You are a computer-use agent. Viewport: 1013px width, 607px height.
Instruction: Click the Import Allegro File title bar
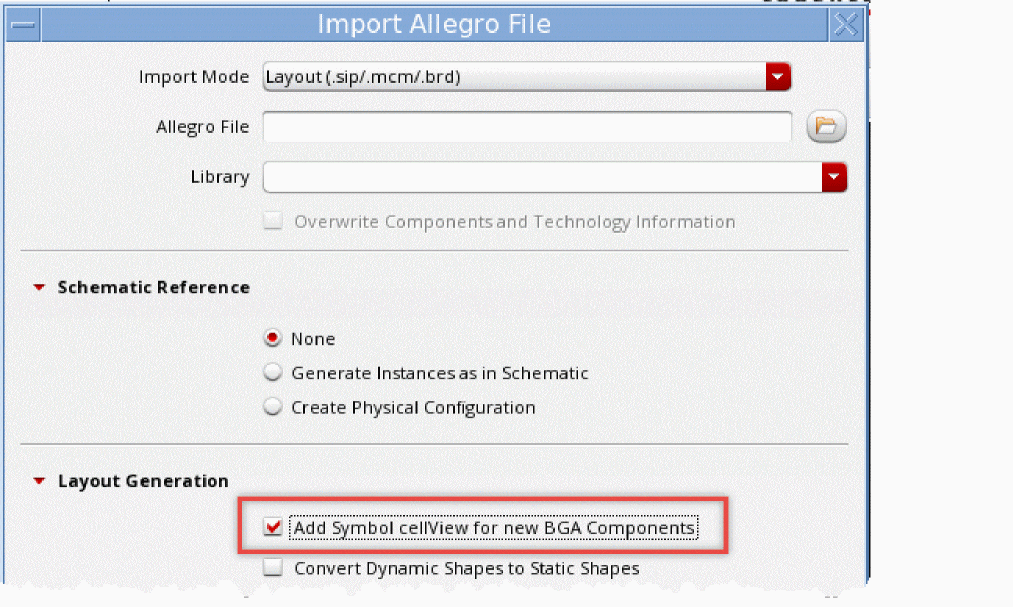(x=434, y=24)
